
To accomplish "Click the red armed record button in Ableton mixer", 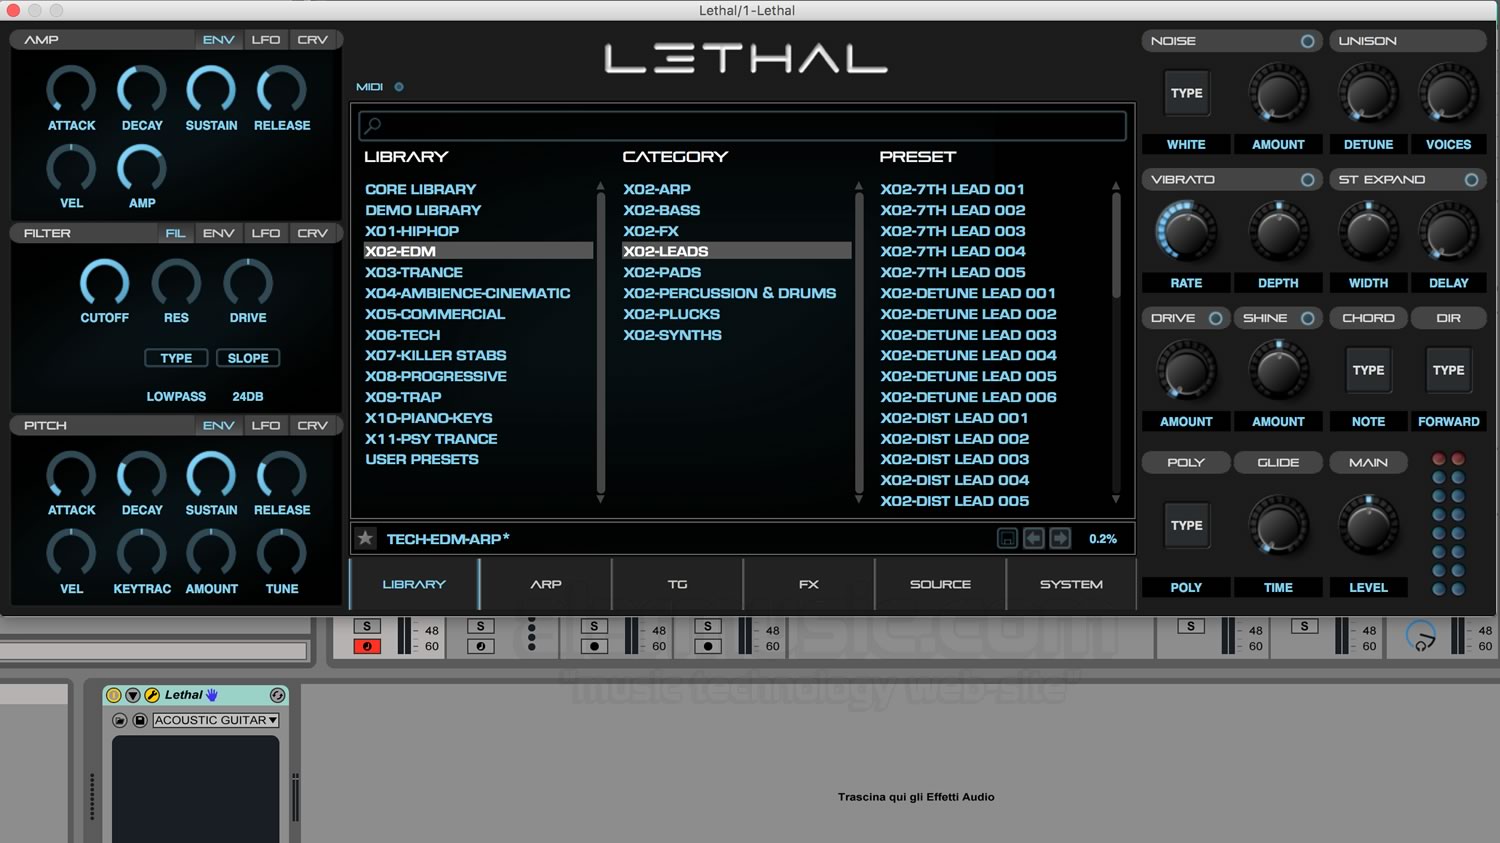I will [x=367, y=646].
